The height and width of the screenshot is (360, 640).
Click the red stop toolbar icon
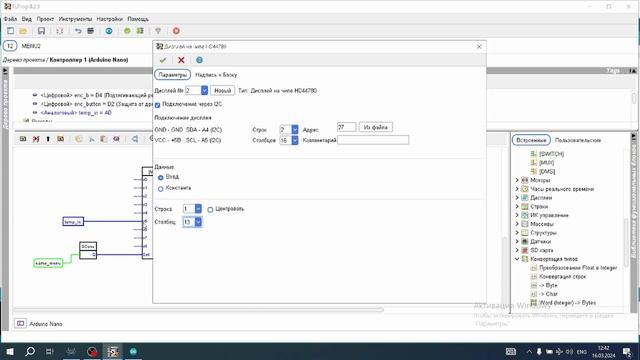(x=176, y=31)
